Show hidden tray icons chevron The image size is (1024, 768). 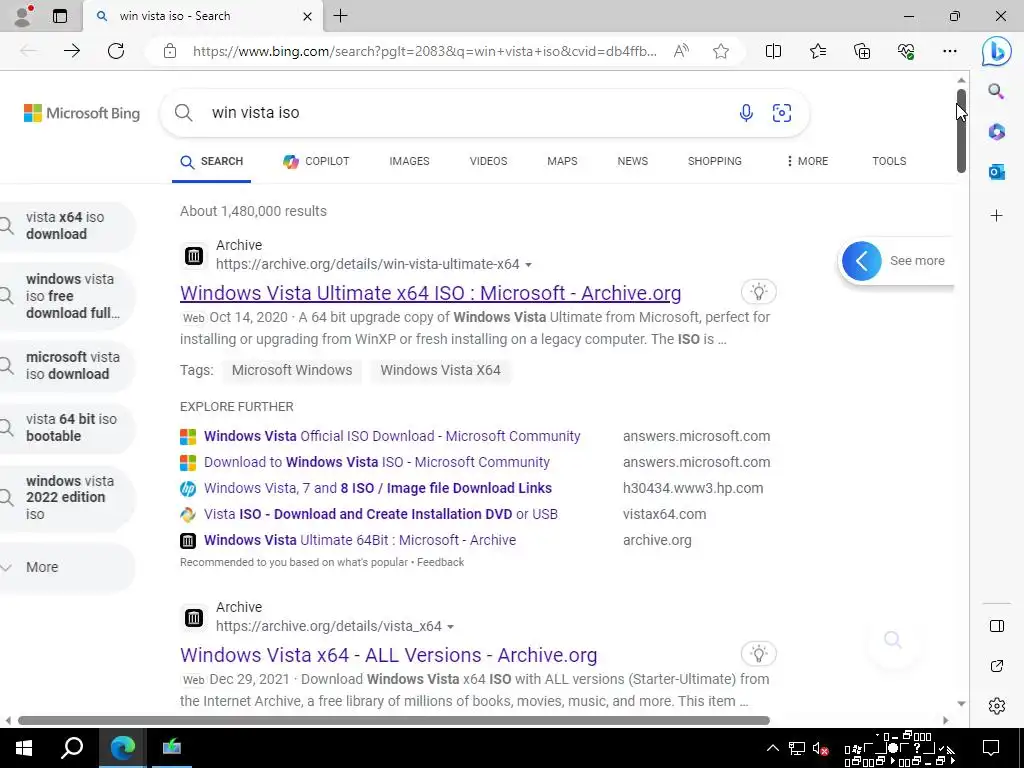coord(773,748)
